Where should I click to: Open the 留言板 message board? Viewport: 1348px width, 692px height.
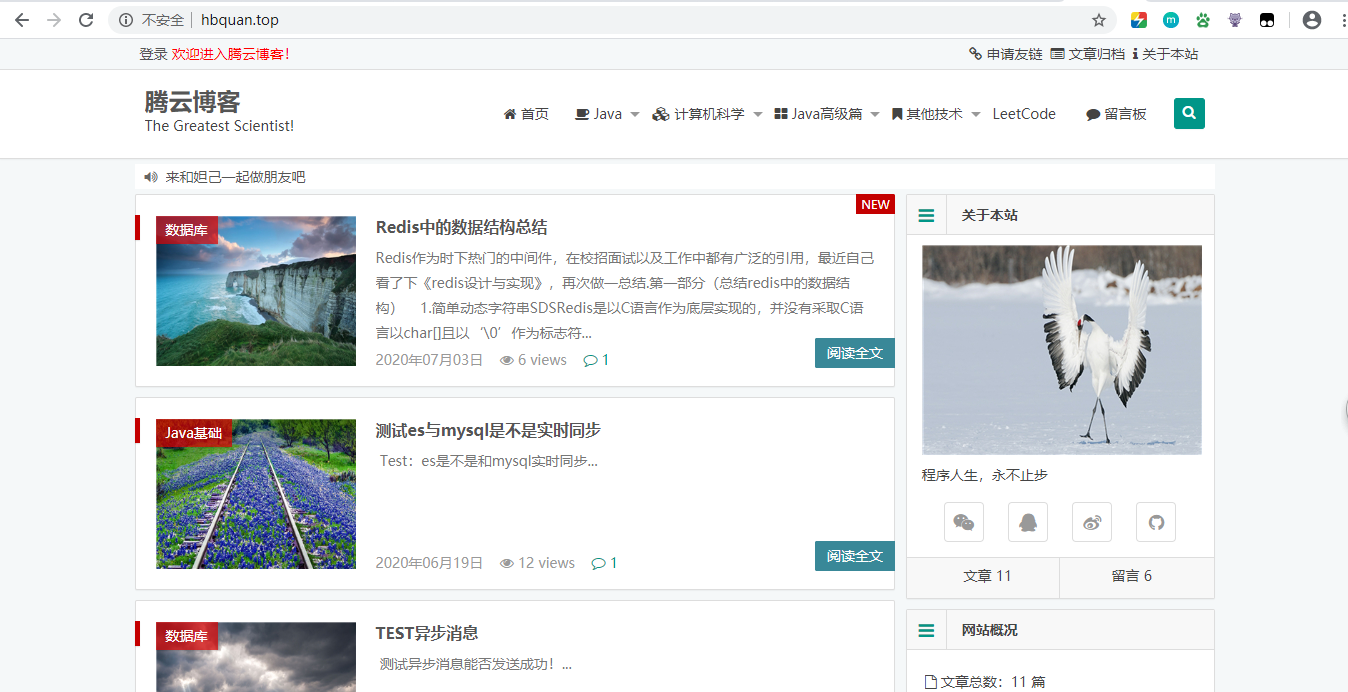click(x=1116, y=114)
